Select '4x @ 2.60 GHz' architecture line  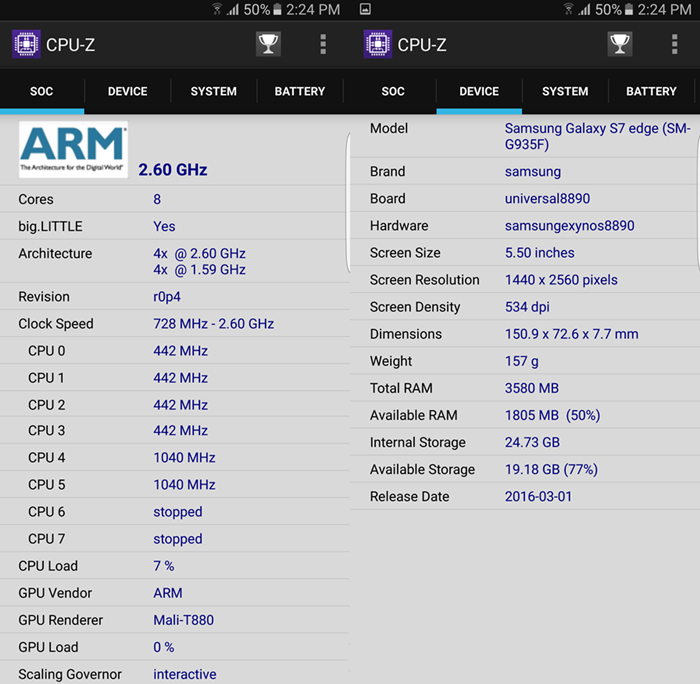tap(200, 254)
